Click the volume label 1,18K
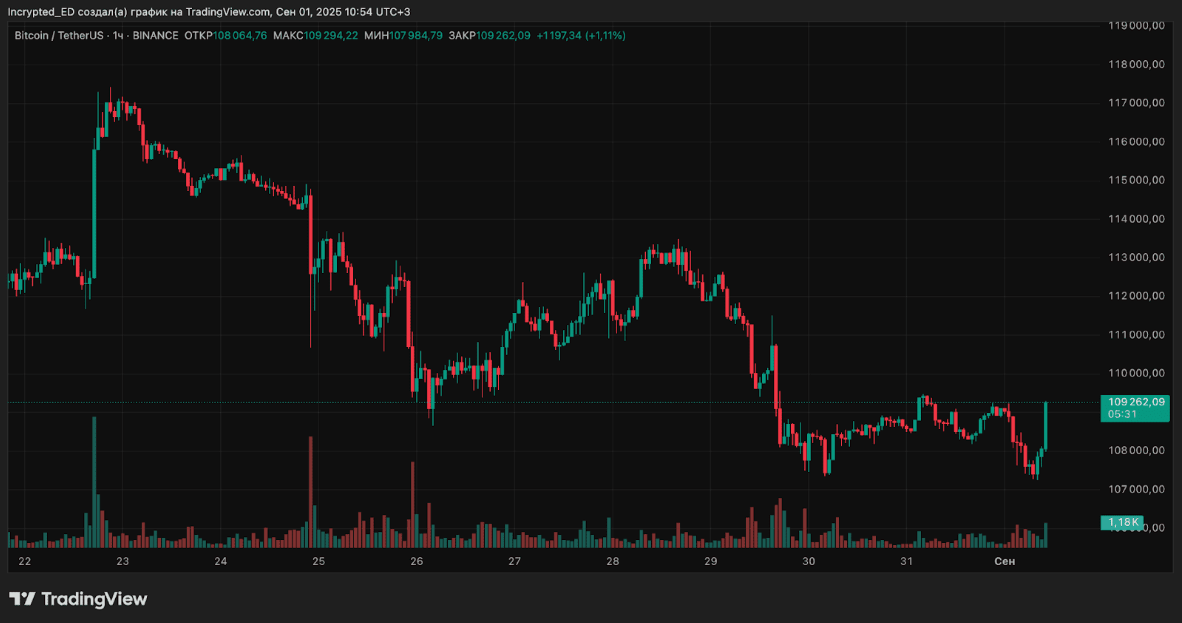This screenshot has width=1182, height=623. click(1122, 522)
